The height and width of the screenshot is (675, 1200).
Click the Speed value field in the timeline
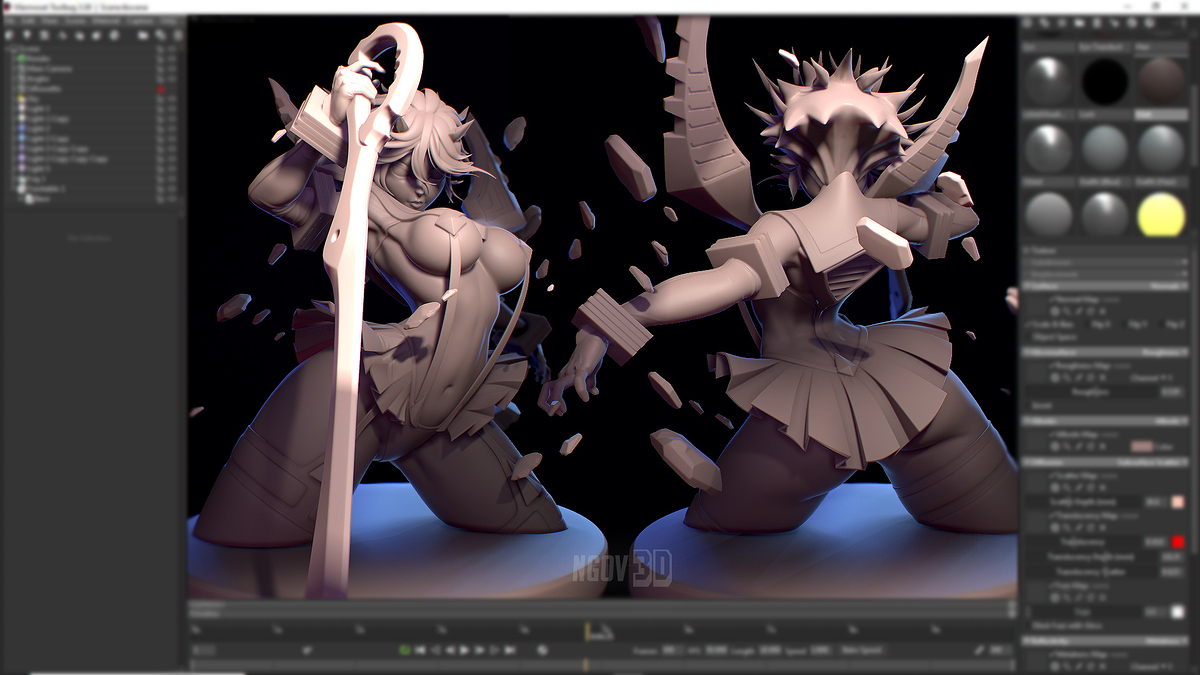pyautogui.click(x=820, y=650)
